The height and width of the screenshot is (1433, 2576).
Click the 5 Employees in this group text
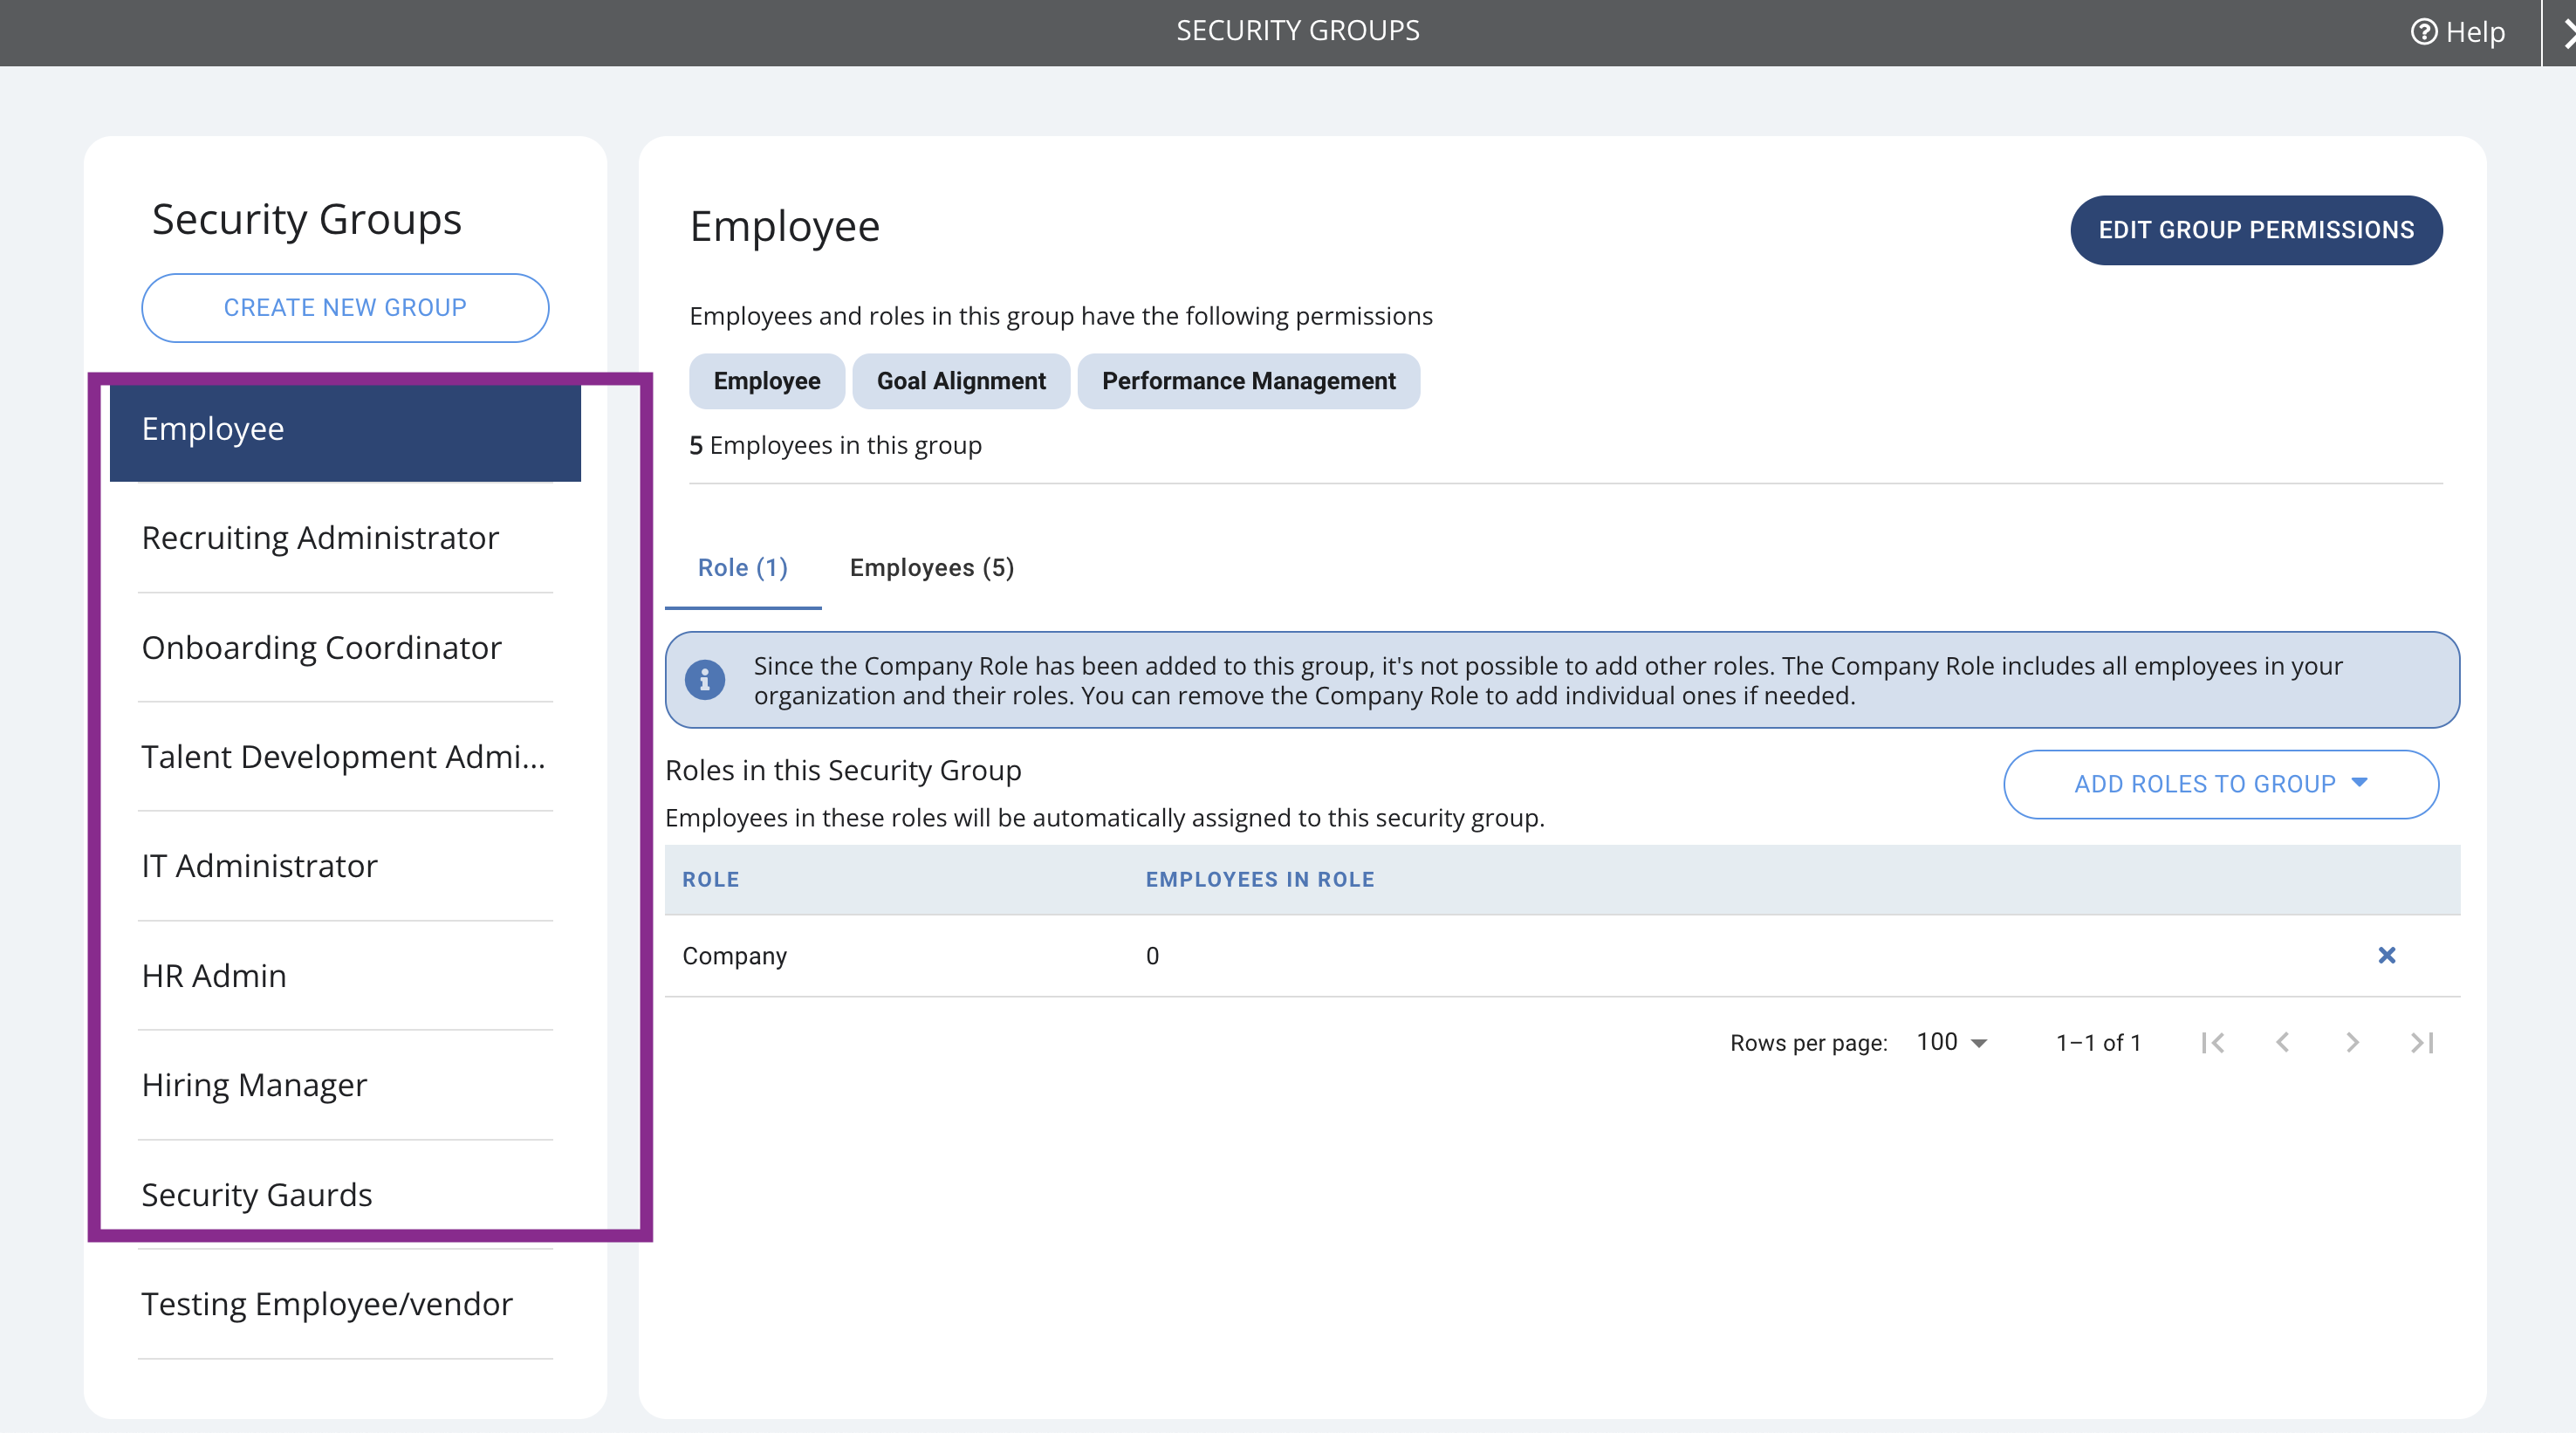click(835, 445)
